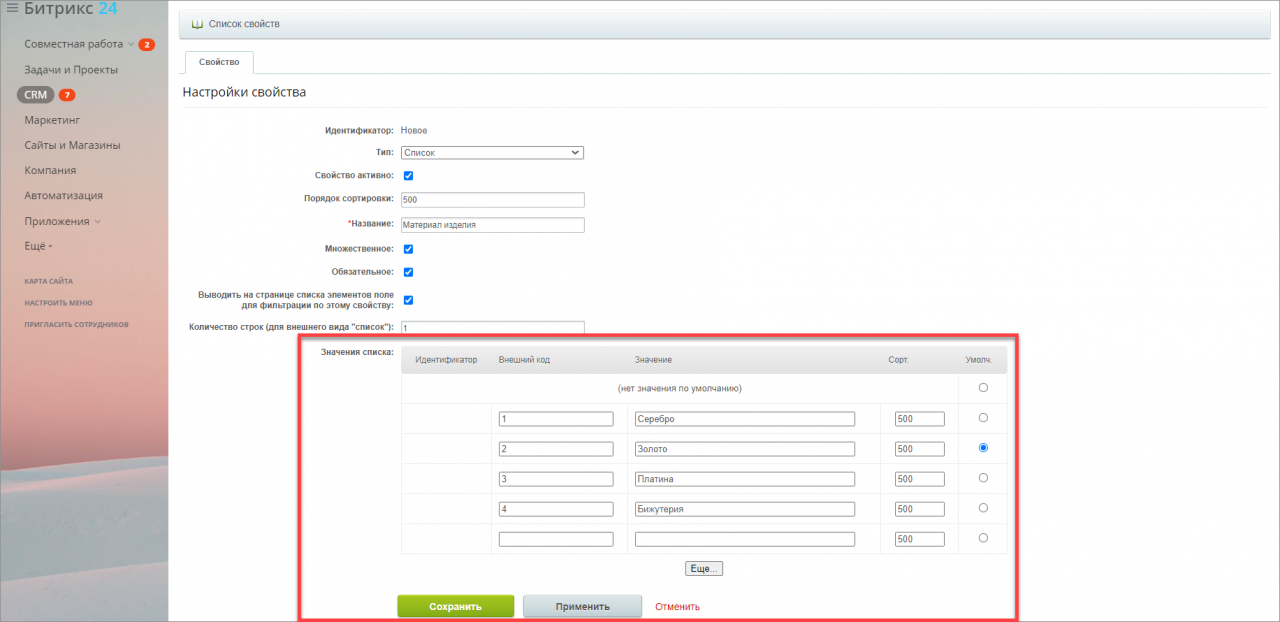Select the no-default-value radio button

click(x=983, y=388)
